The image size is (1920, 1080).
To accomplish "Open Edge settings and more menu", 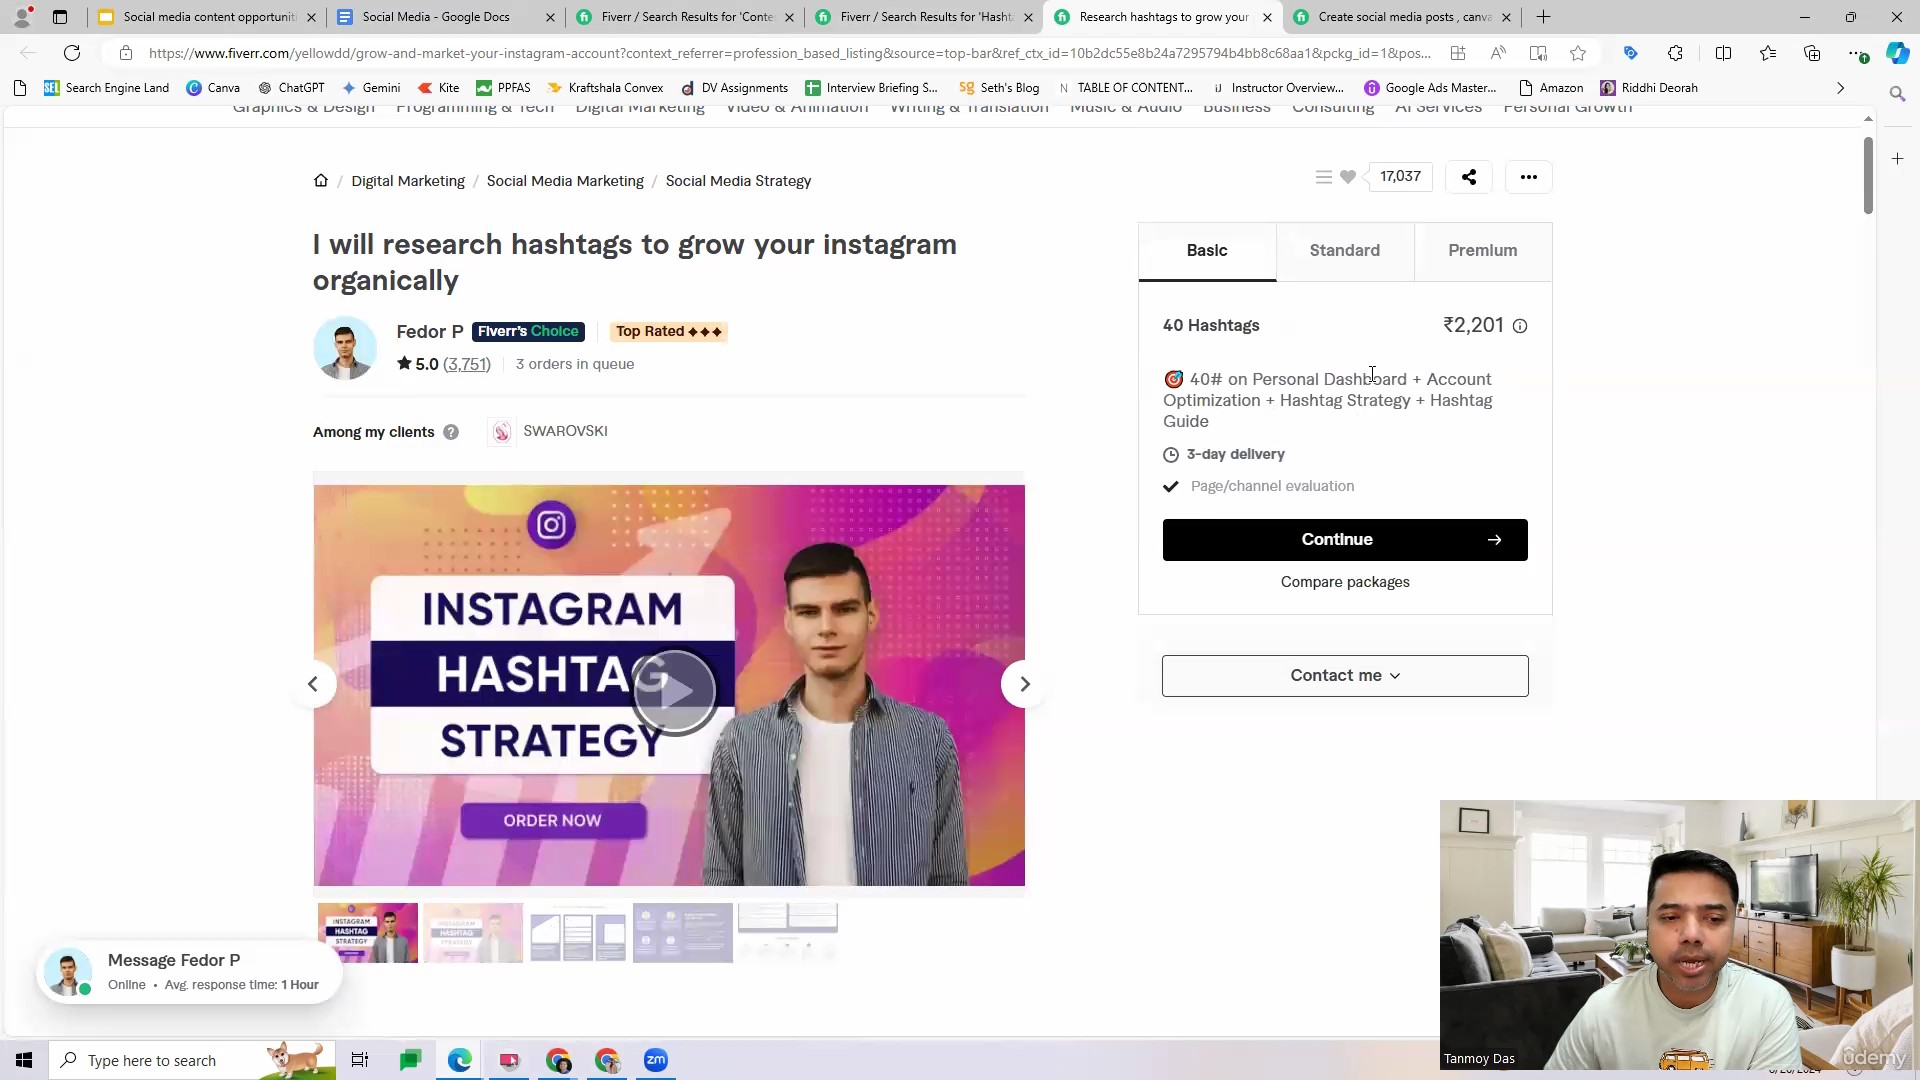I will coord(1856,53).
